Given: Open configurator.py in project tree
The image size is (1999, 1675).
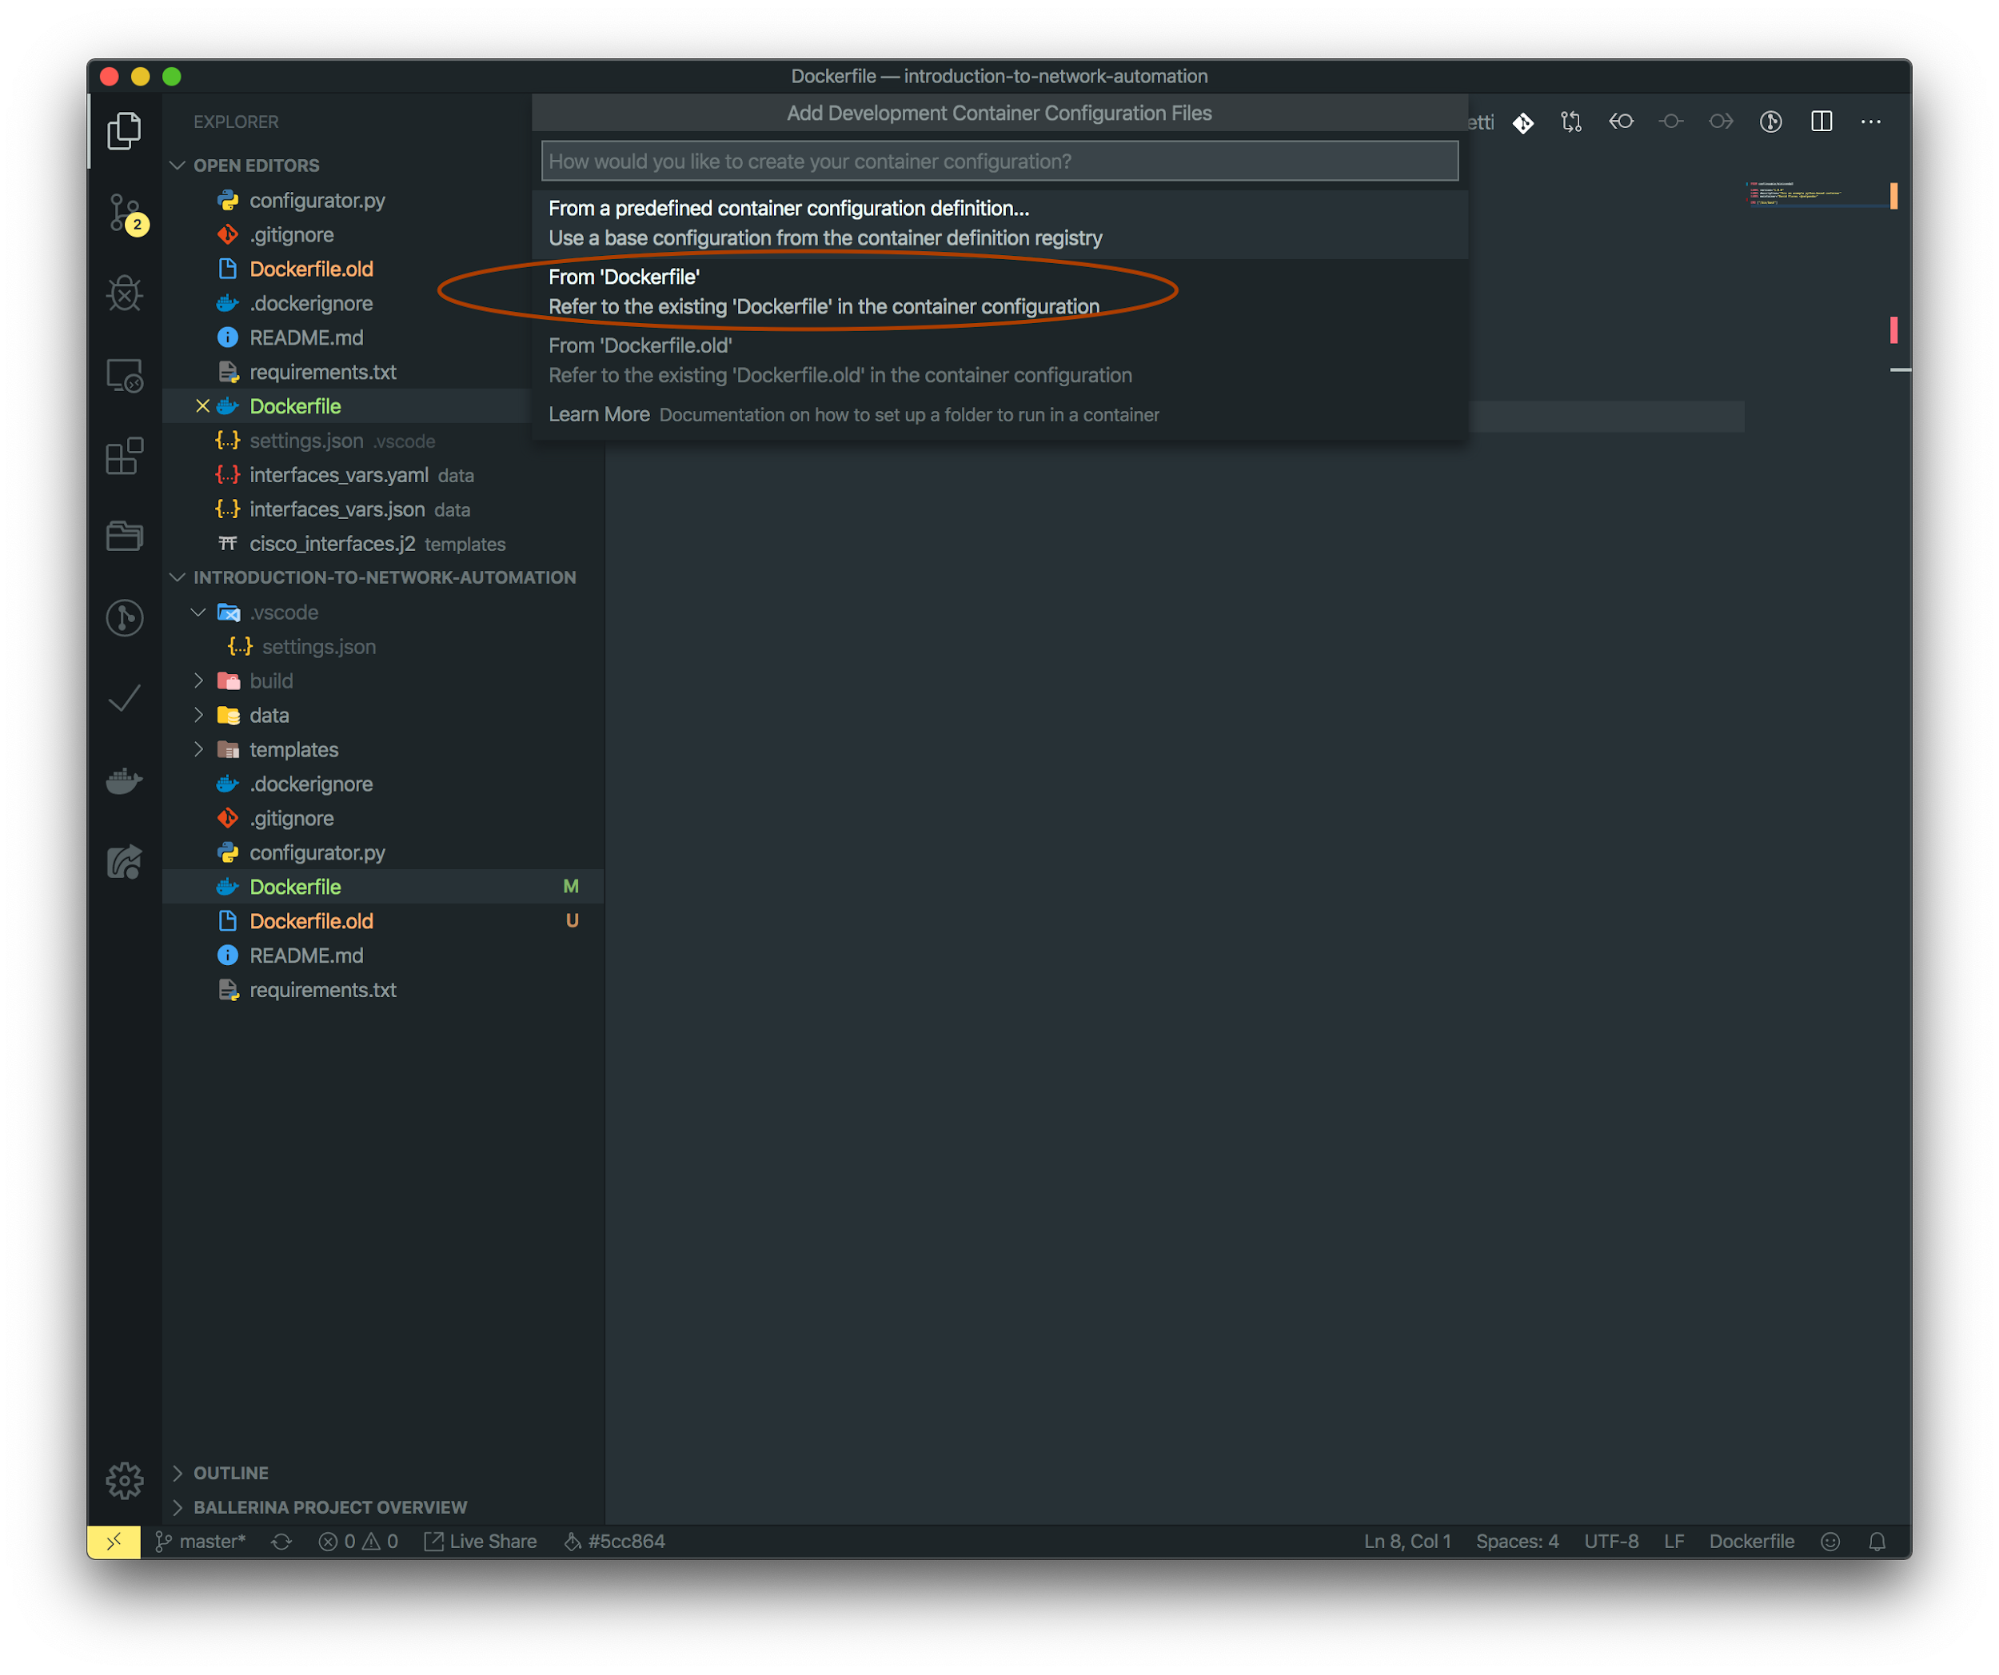Looking at the screenshot, I should pyautogui.click(x=317, y=853).
